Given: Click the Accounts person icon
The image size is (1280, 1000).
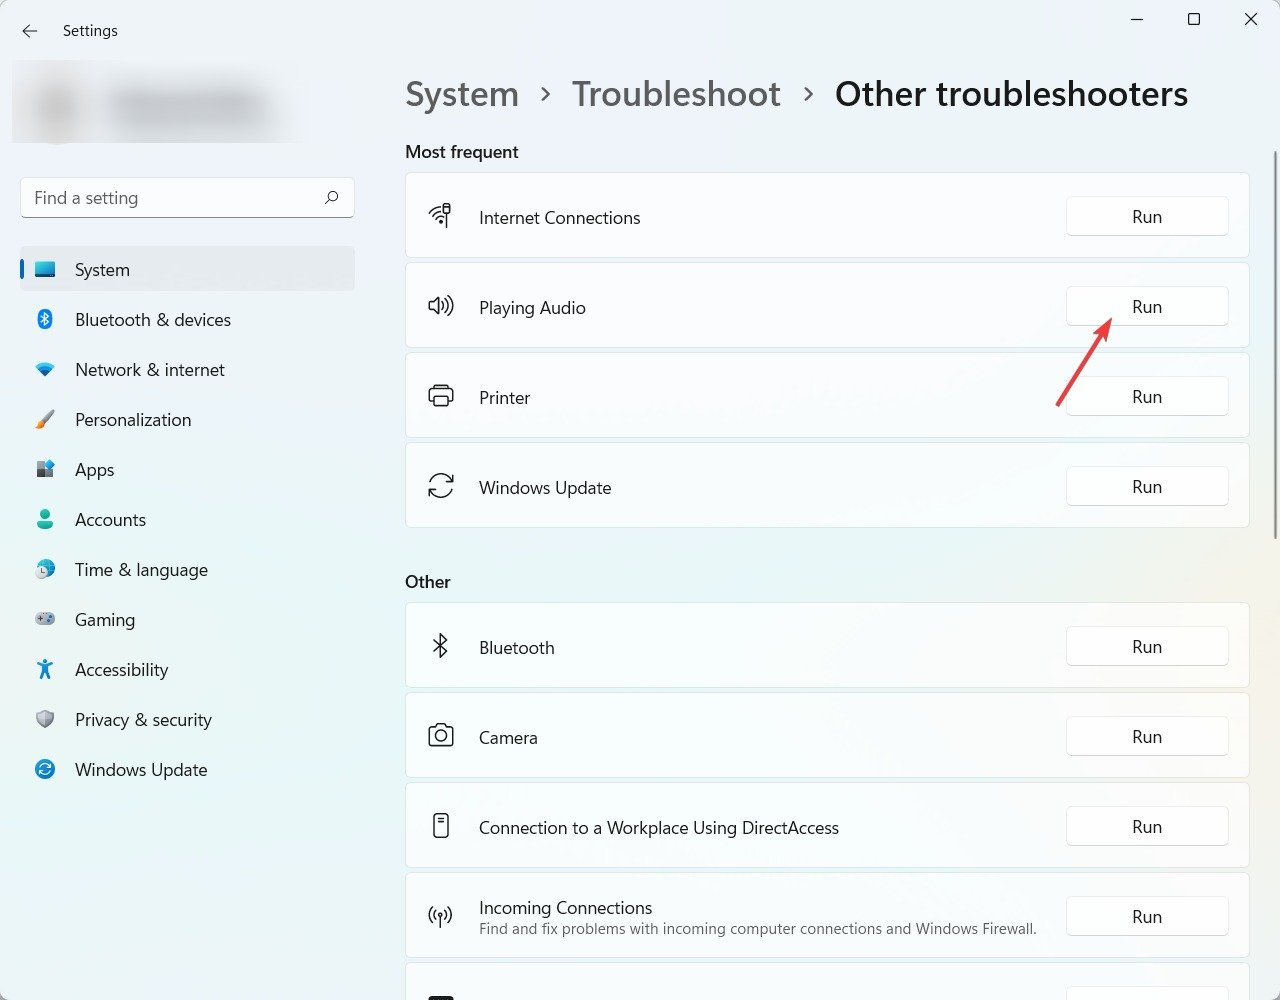Looking at the screenshot, I should [45, 519].
